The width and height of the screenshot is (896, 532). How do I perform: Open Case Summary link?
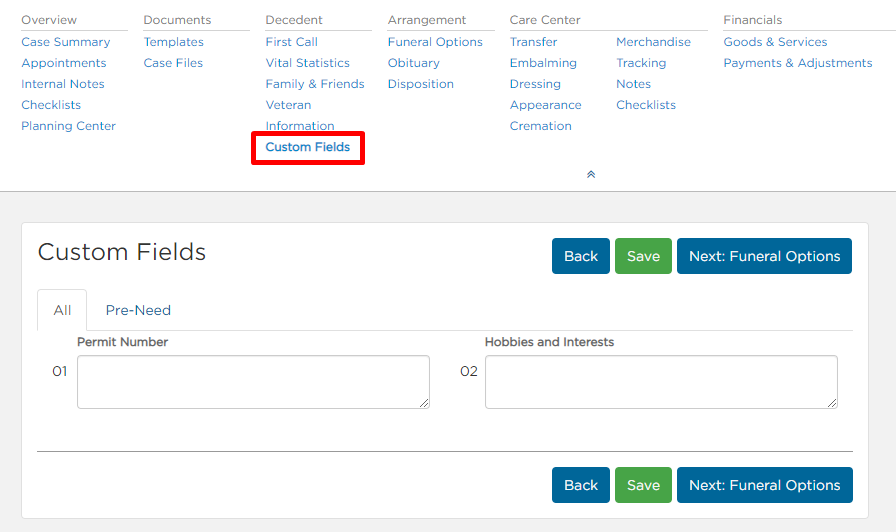point(66,42)
